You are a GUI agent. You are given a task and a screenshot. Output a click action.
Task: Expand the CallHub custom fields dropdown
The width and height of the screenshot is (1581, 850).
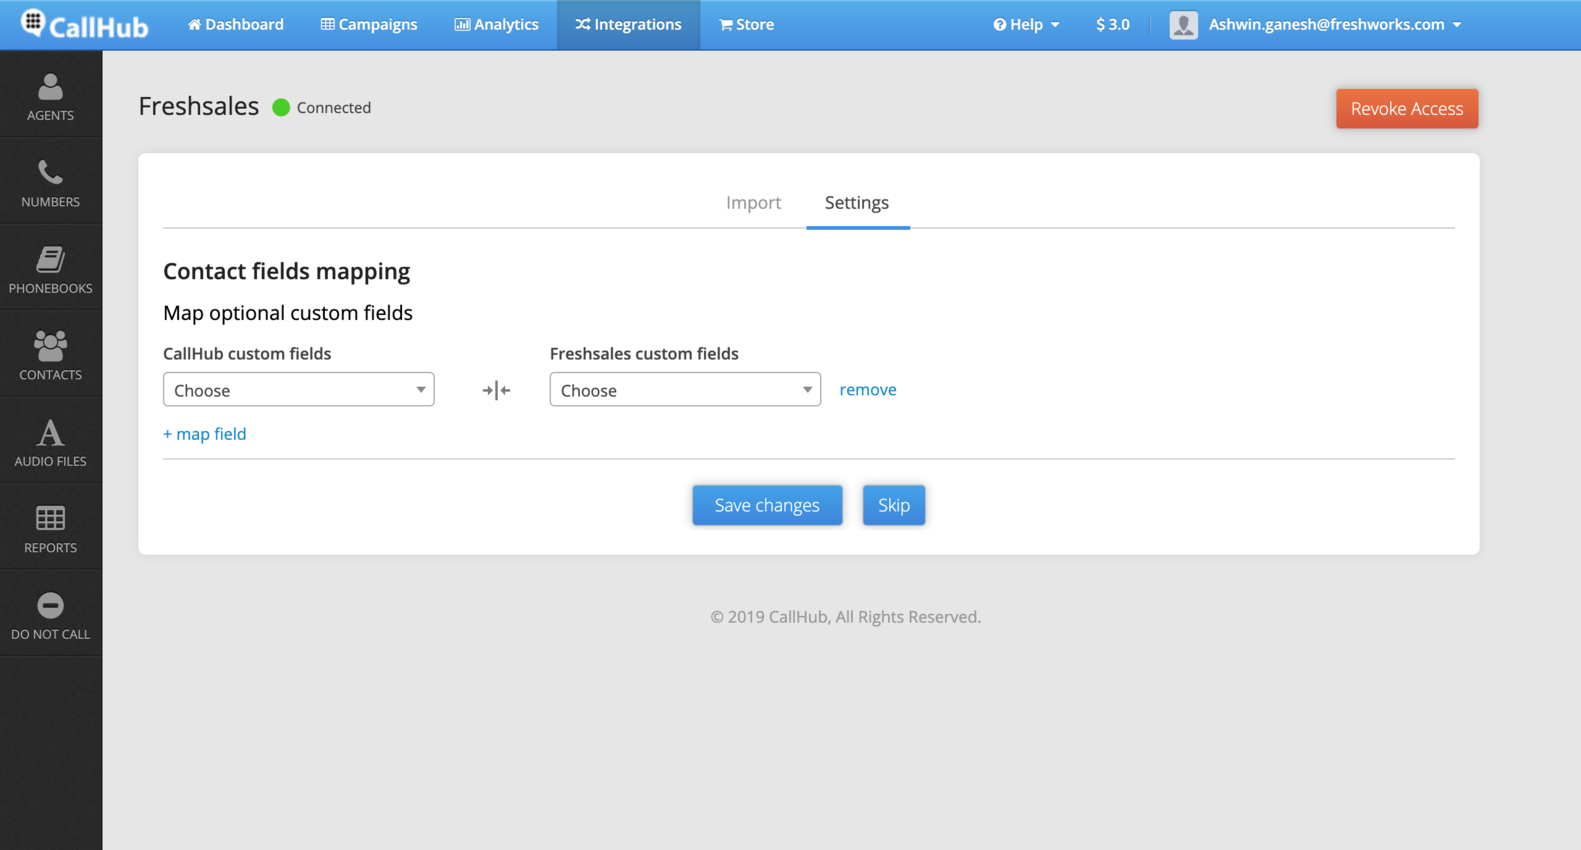click(298, 390)
